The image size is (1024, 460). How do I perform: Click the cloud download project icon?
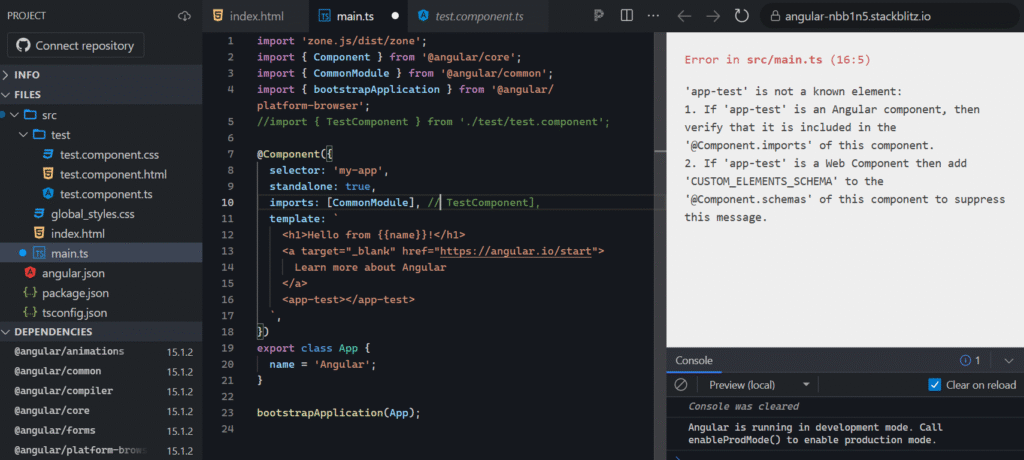pos(184,16)
